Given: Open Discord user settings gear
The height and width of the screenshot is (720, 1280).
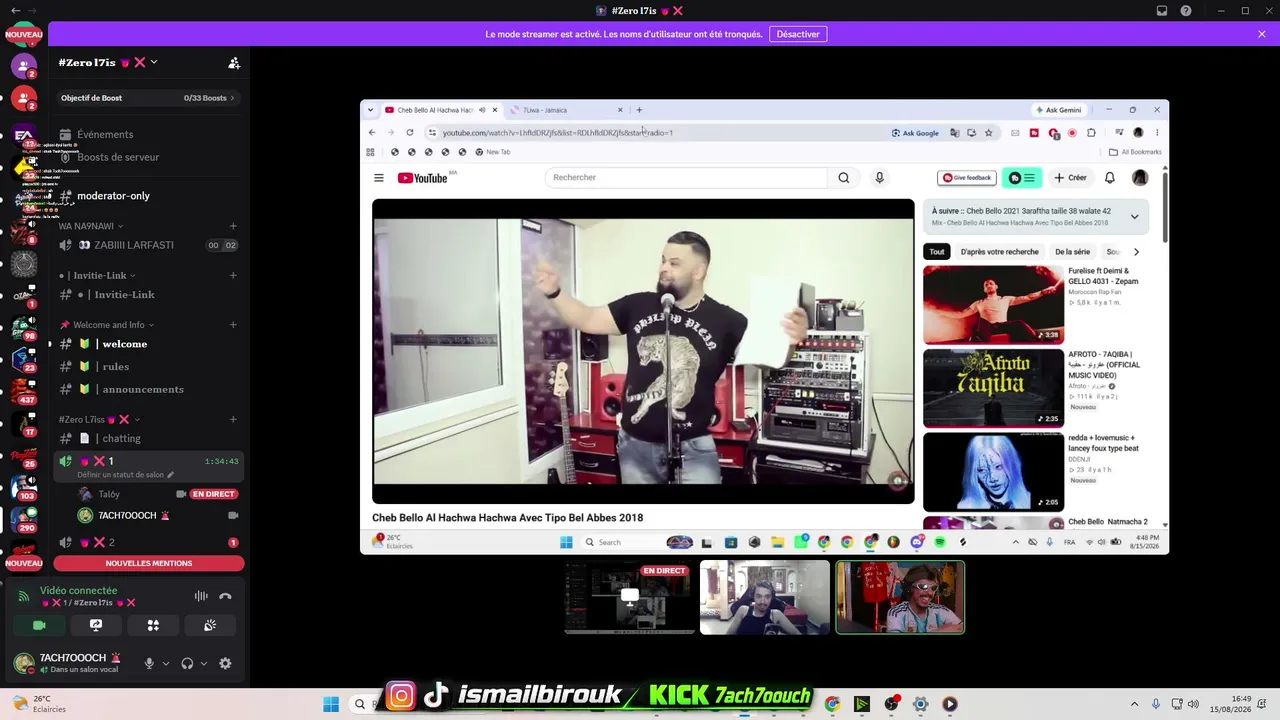Looking at the screenshot, I should click(x=225, y=663).
